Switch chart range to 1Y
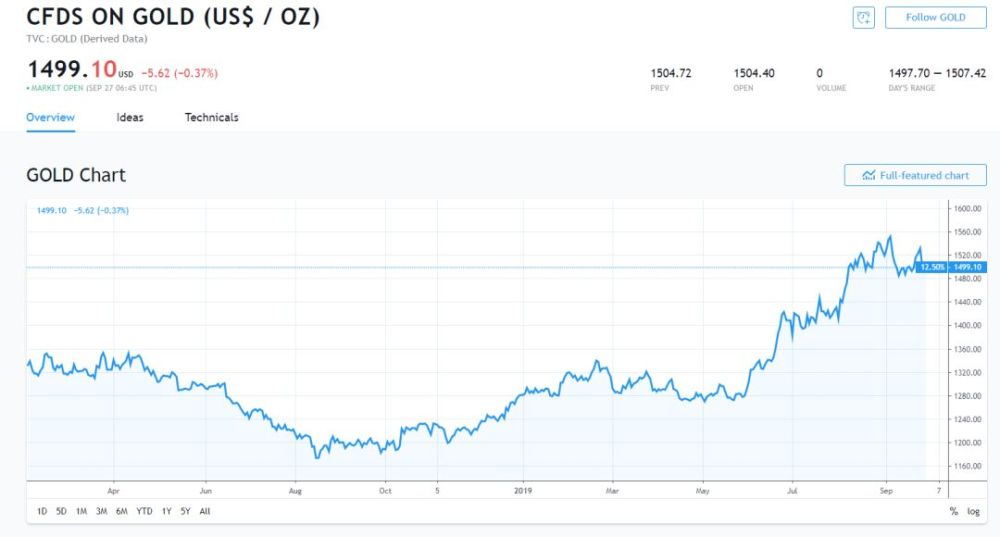 (x=166, y=511)
